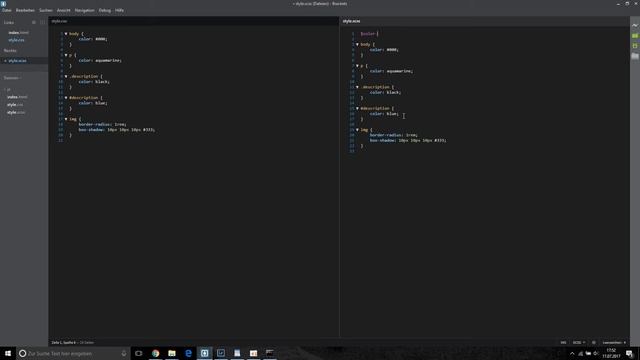Screen dimensions: 640x360
Task: Click the $color text on line 1 right pane
Action: click(368, 34)
